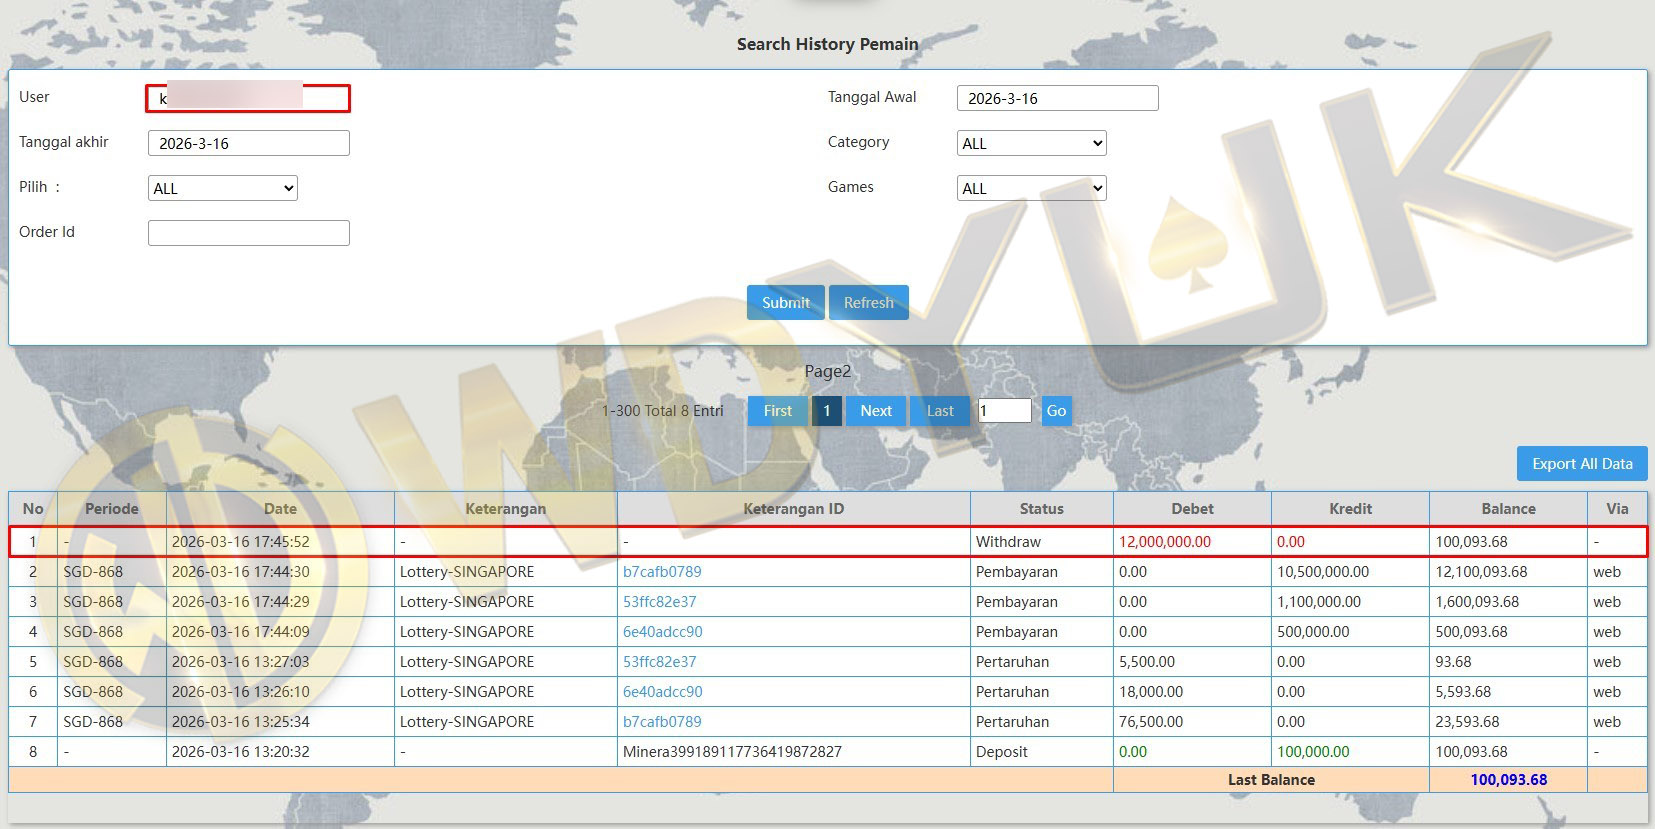
Task: Click the Submit button
Action: click(x=785, y=302)
